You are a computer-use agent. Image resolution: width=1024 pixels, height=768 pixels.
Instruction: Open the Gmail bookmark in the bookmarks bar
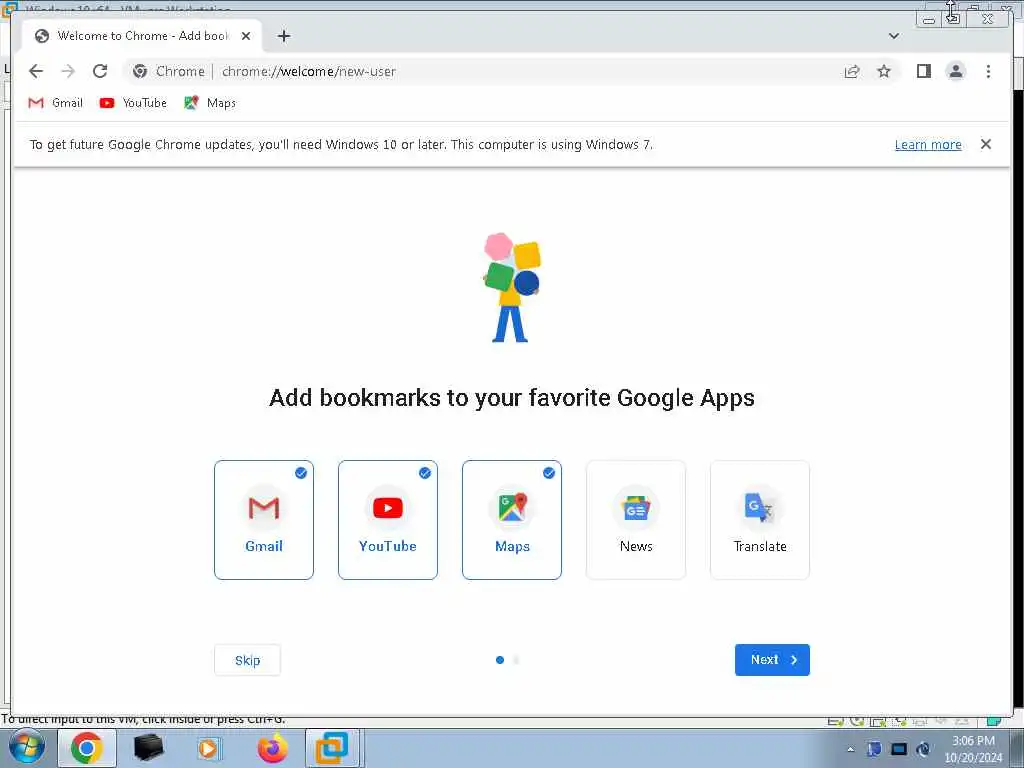(x=56, y=103)
